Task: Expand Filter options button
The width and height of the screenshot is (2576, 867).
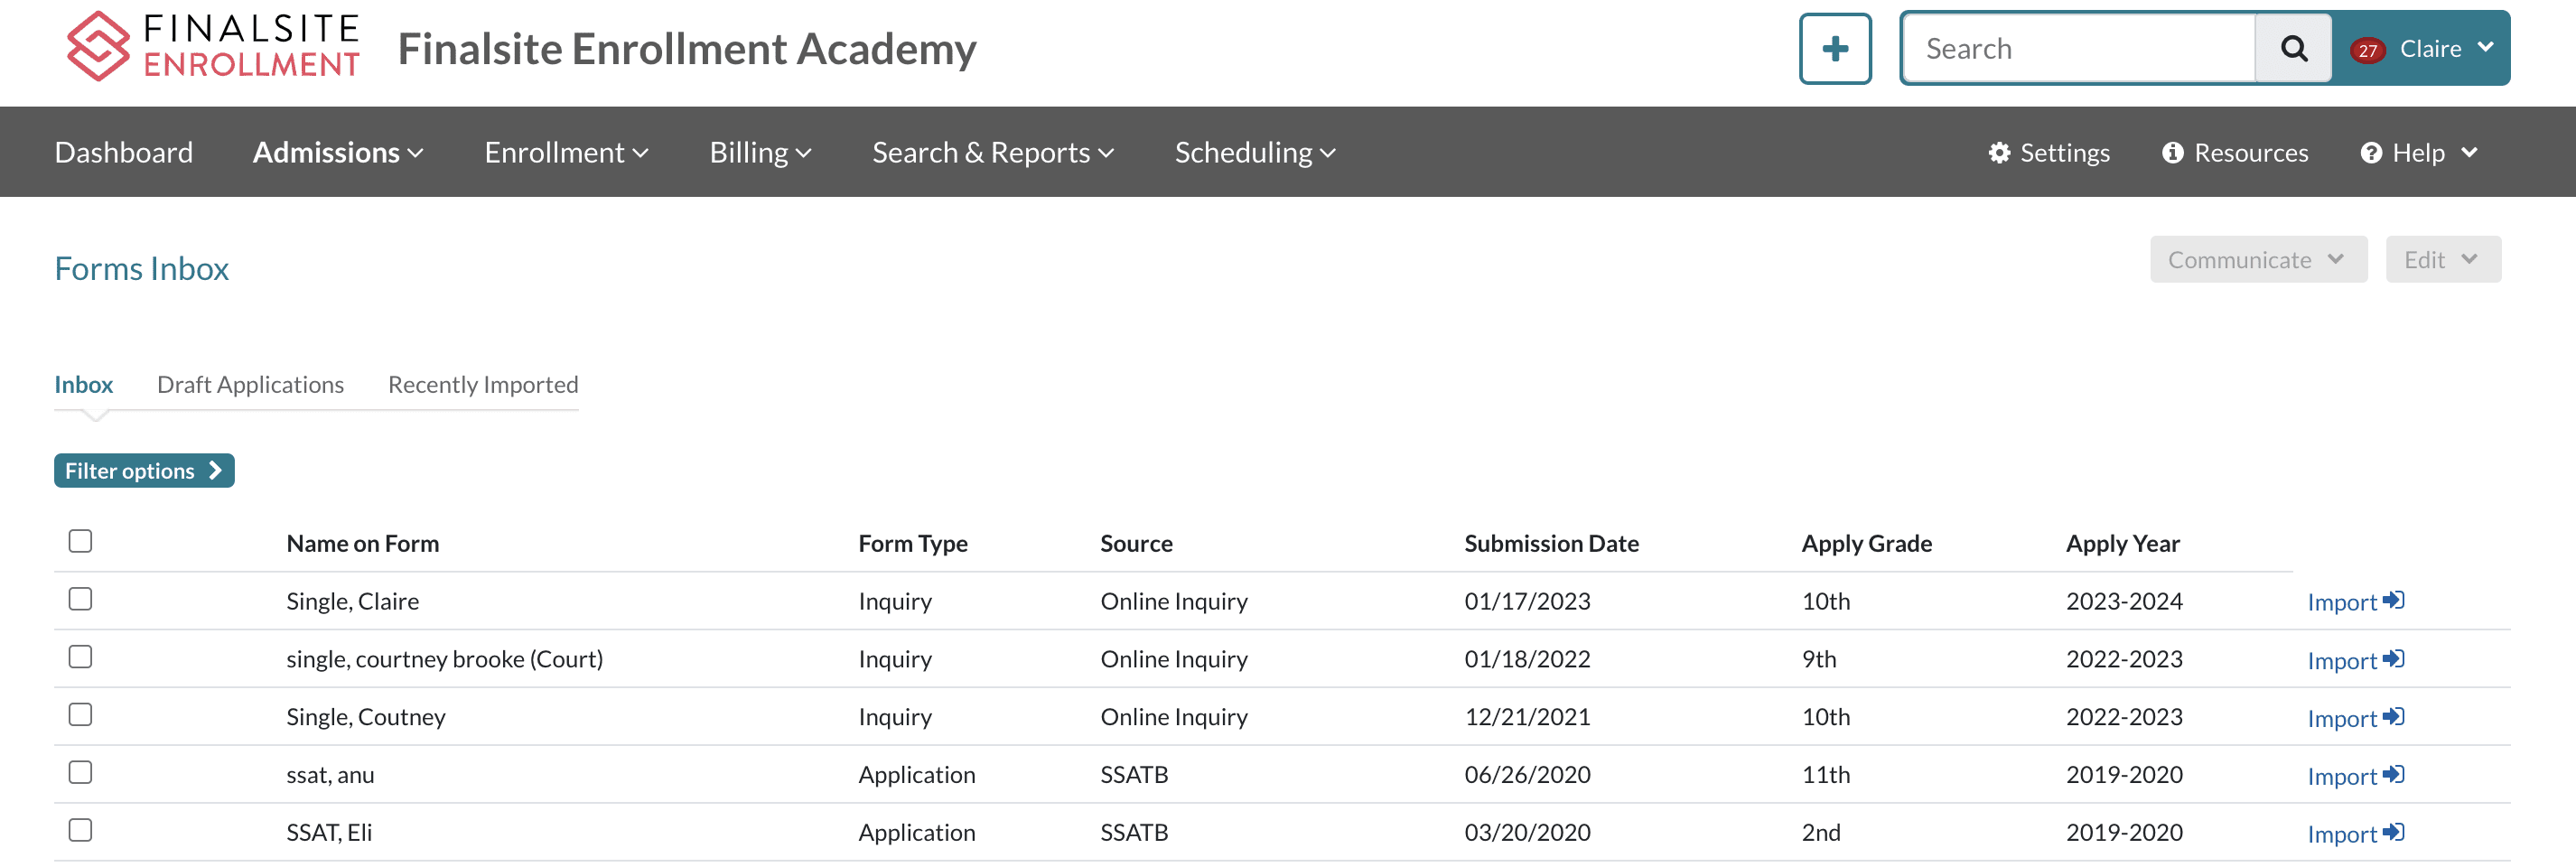Action: tap(144, 471)
